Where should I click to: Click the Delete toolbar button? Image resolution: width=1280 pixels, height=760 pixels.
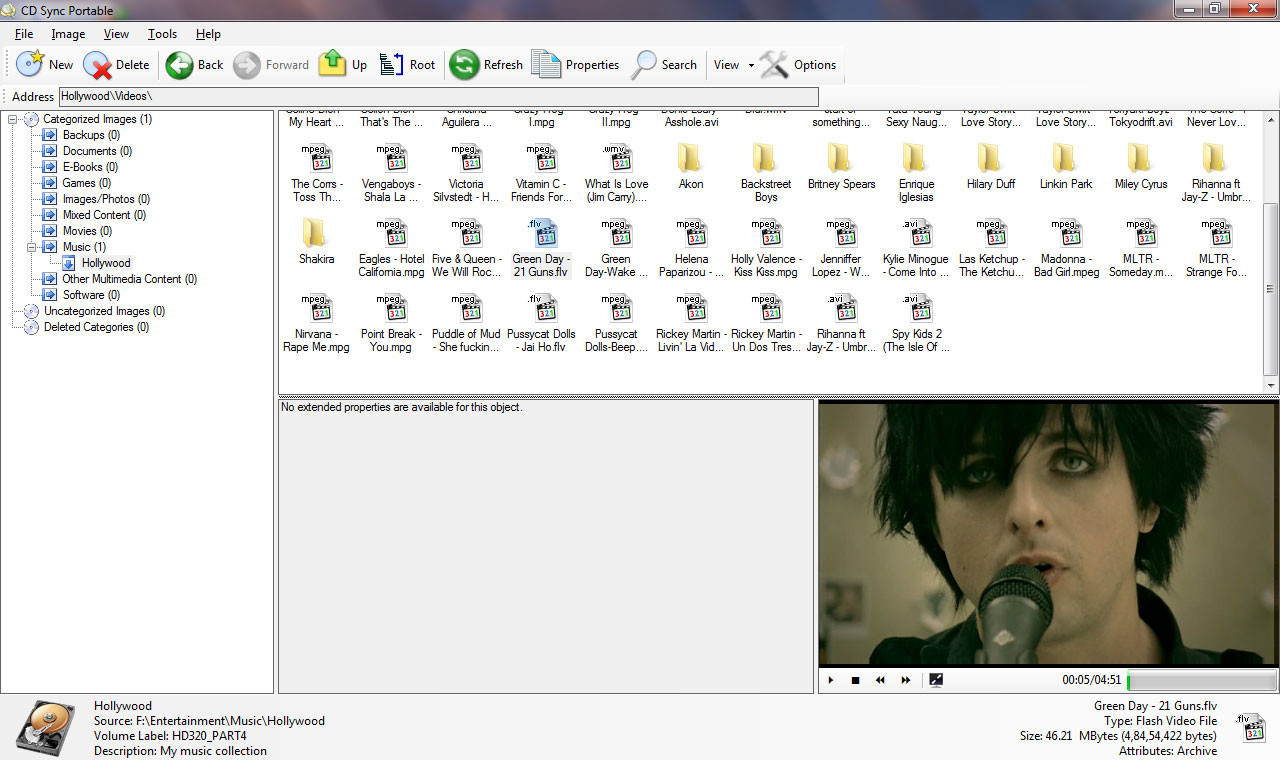[117, 65]
